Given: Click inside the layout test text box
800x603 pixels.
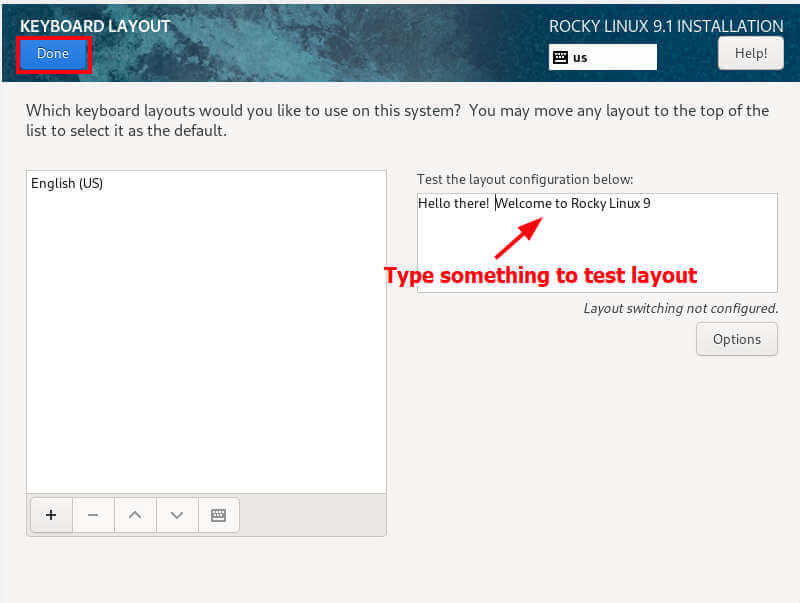Looking at the screenshot, I should (x=597, y=243).
